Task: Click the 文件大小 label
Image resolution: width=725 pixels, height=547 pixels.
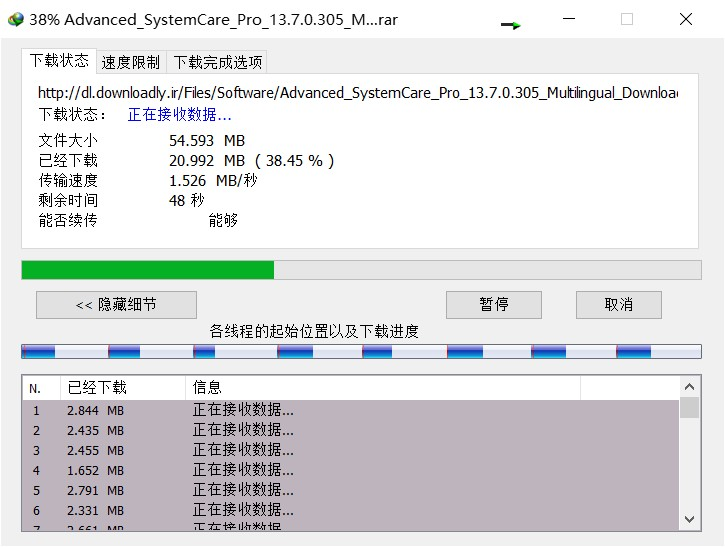Action: click(x=68, y=141)
